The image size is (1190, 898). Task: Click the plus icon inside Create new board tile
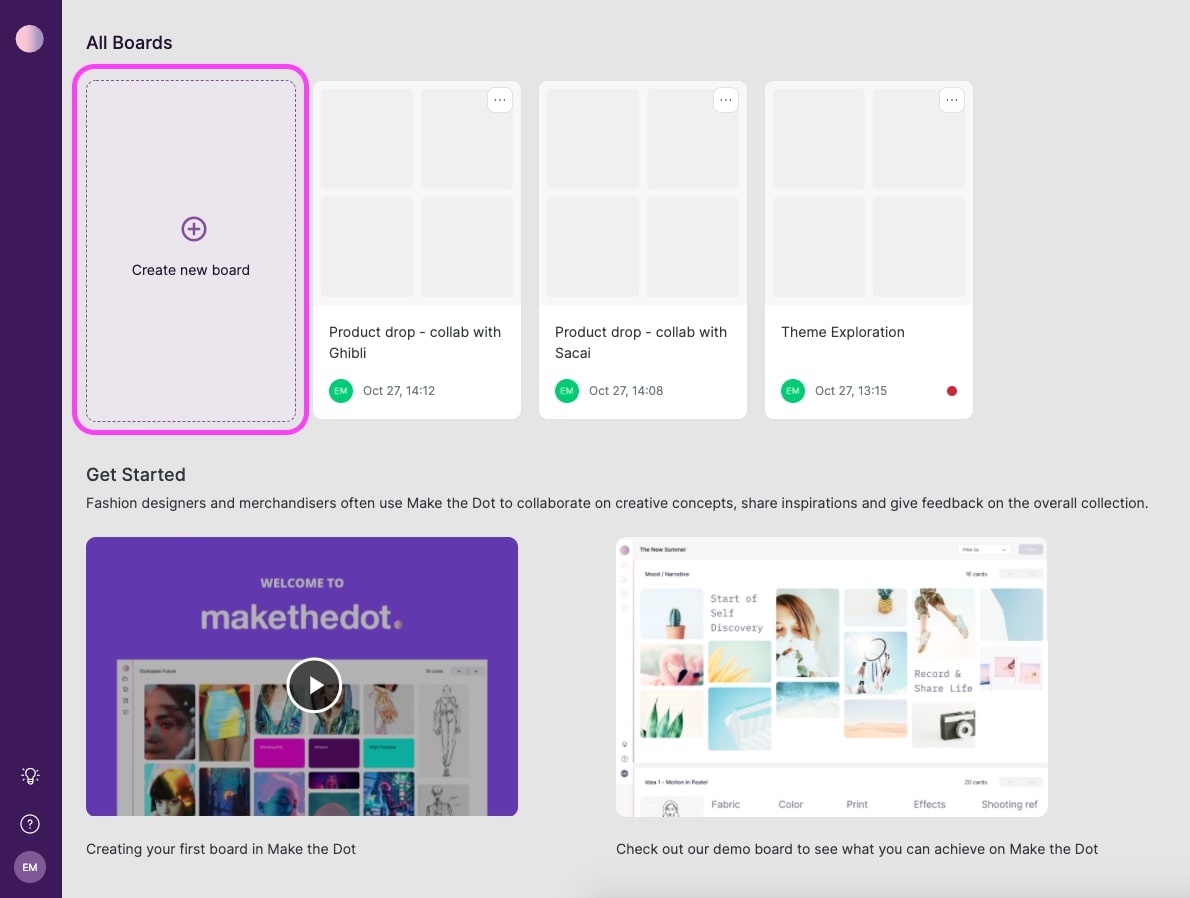[192, 228]
